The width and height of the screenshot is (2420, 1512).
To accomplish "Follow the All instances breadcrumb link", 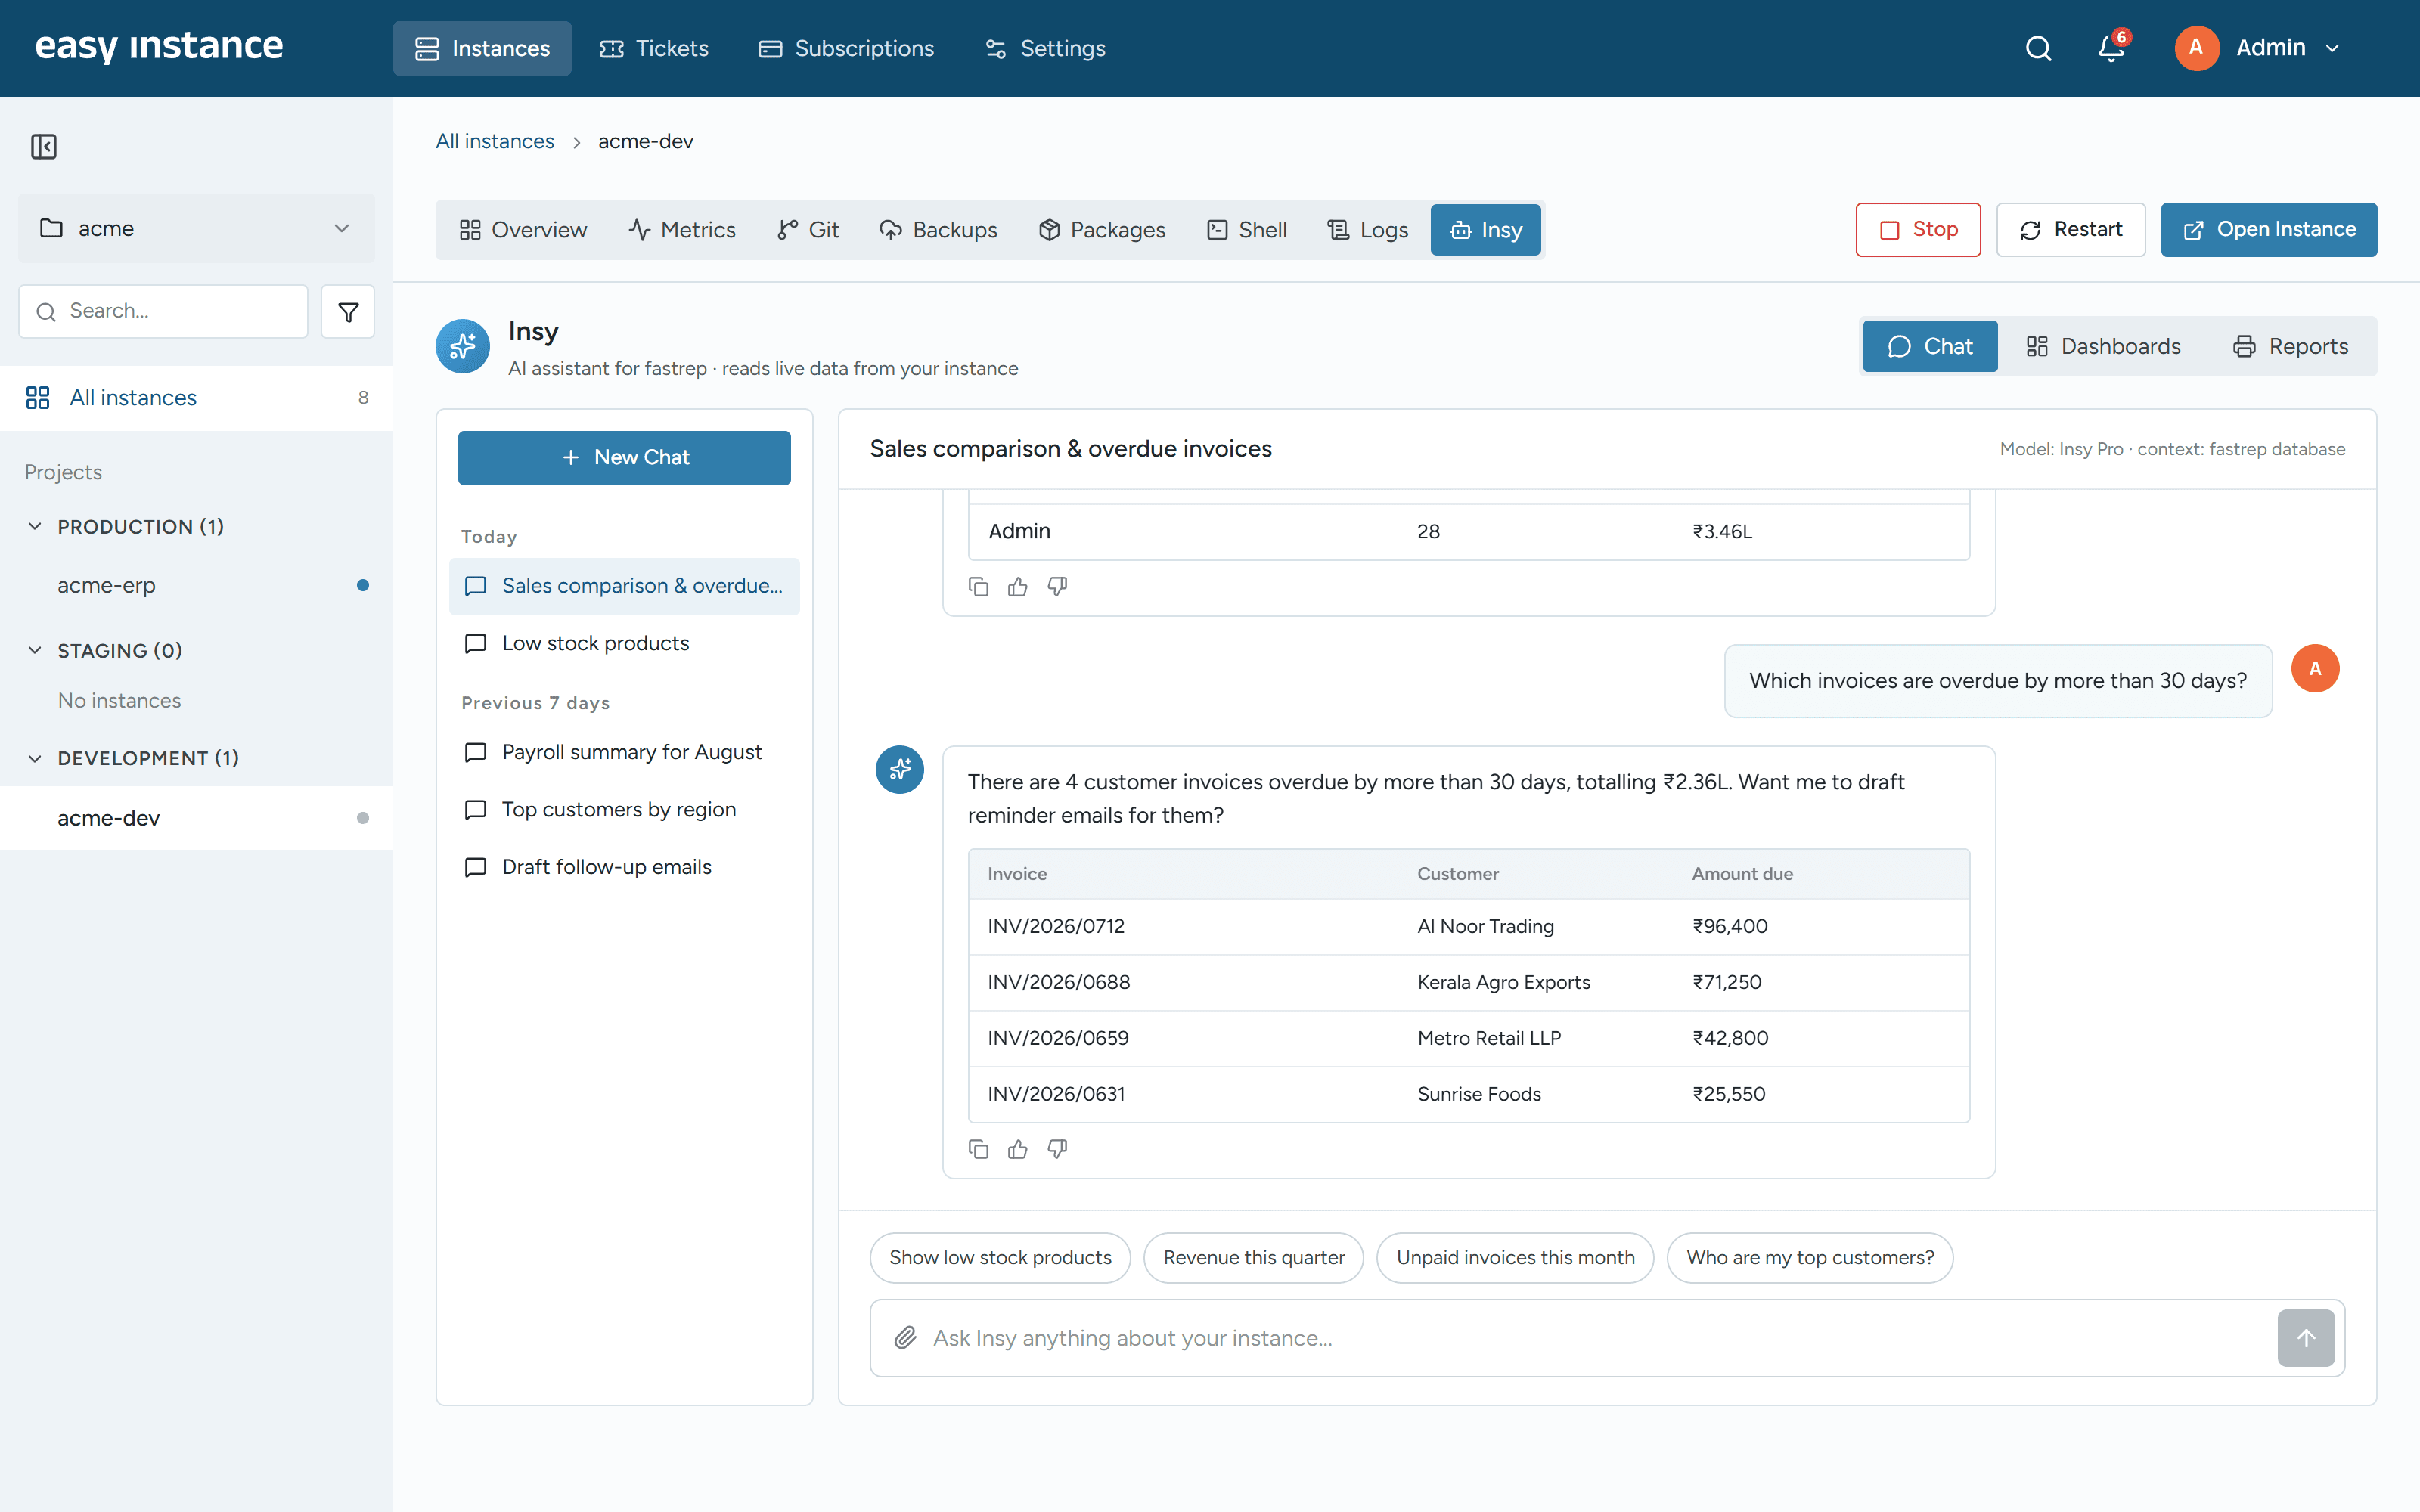I will pos(494,141).
